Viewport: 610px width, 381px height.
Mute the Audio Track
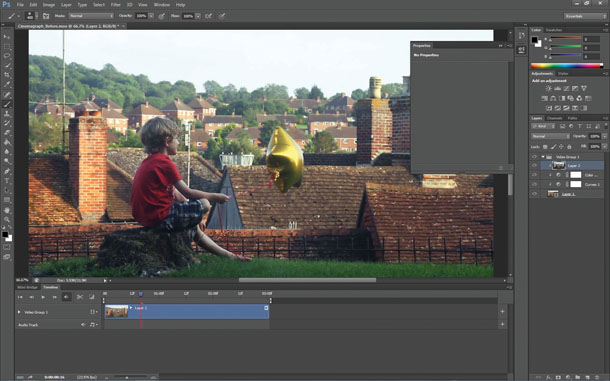coord(83,325)
